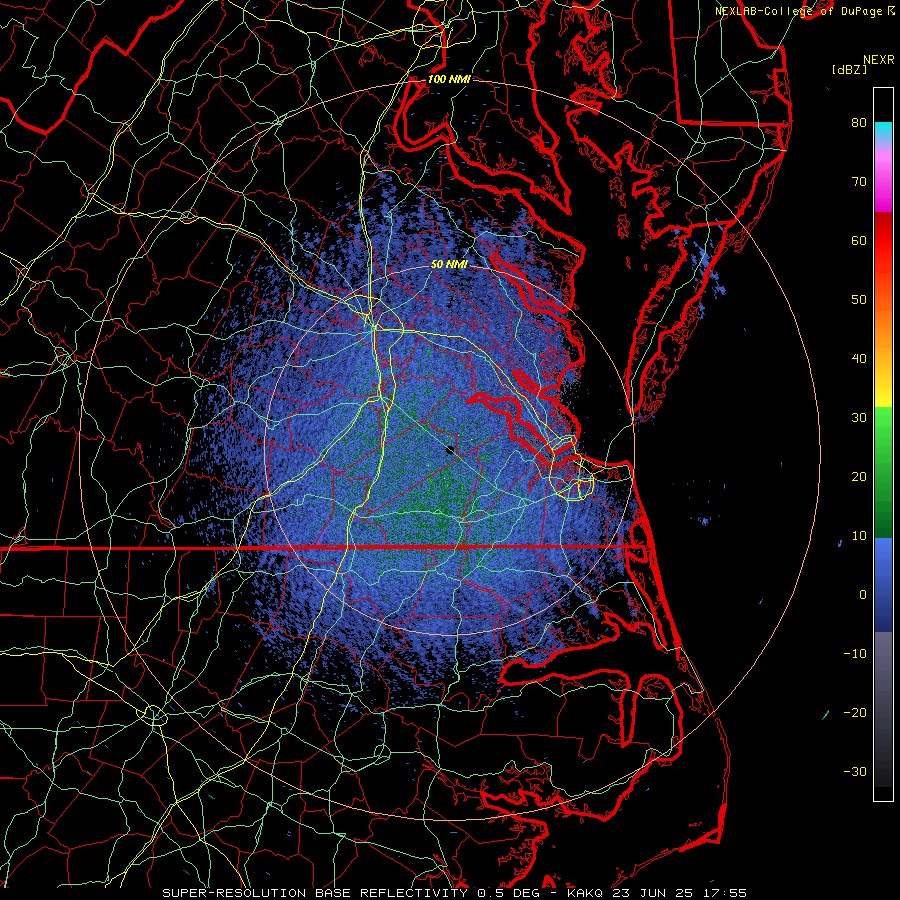Click the 50 value on the dBZ scale
The width and height of the screenshot is (900, 900).
(859, 300)
